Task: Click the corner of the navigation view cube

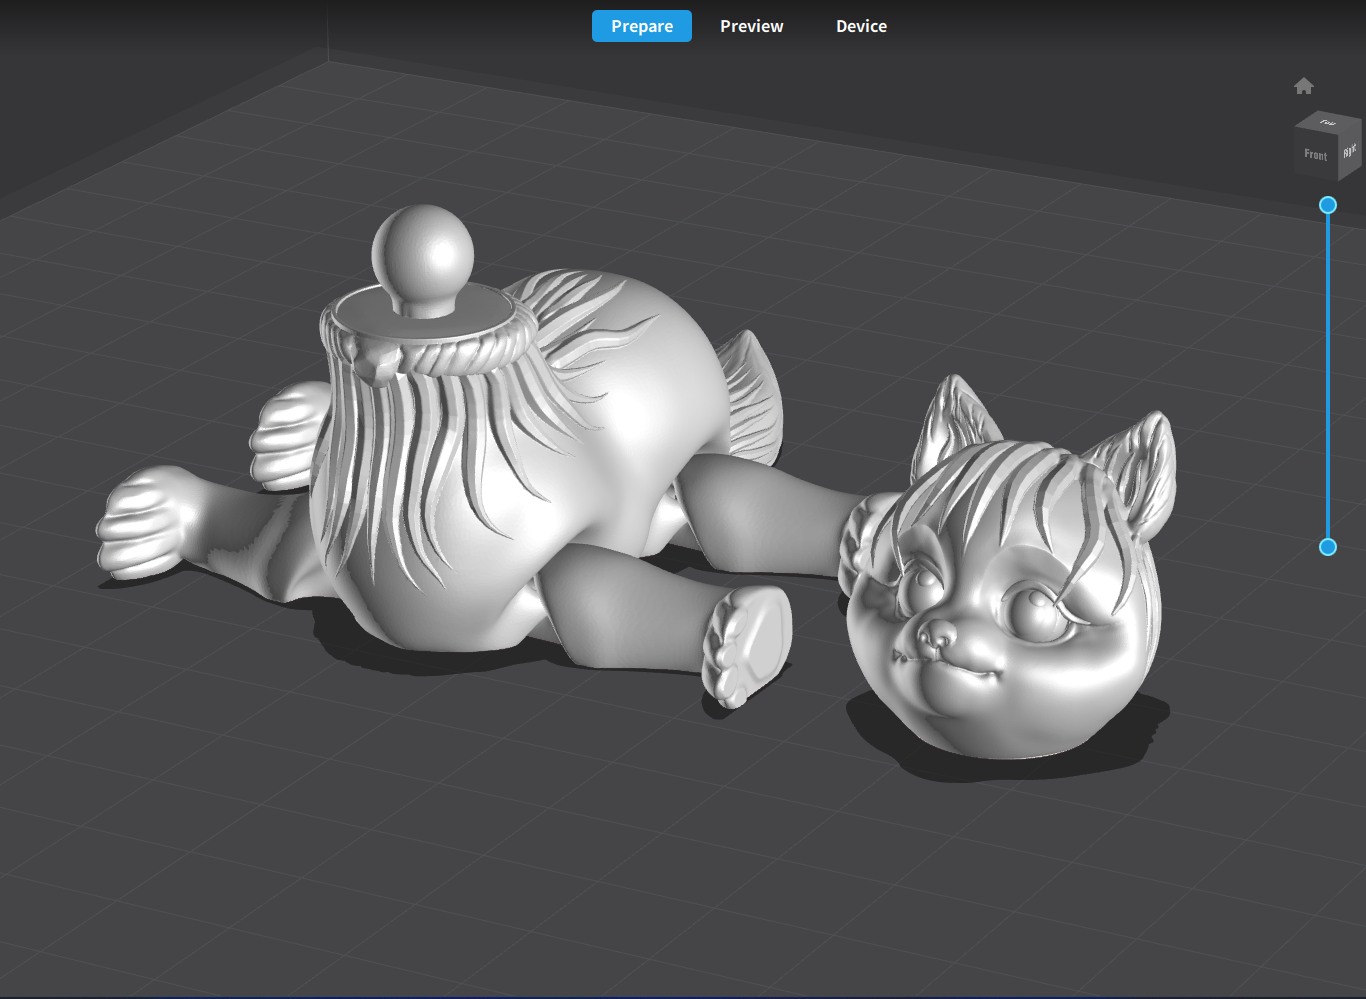Action: [1338, 134]
